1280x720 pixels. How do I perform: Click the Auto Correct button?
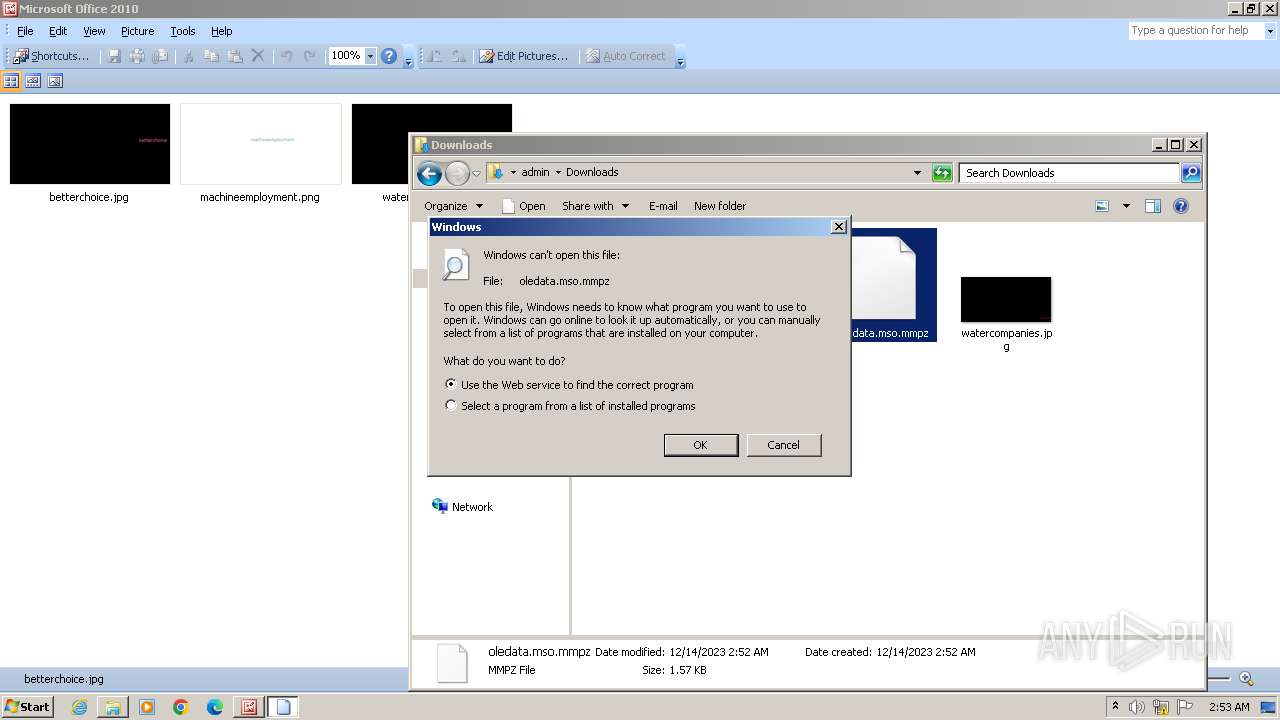pyautogui.click(x=626, y=56)
